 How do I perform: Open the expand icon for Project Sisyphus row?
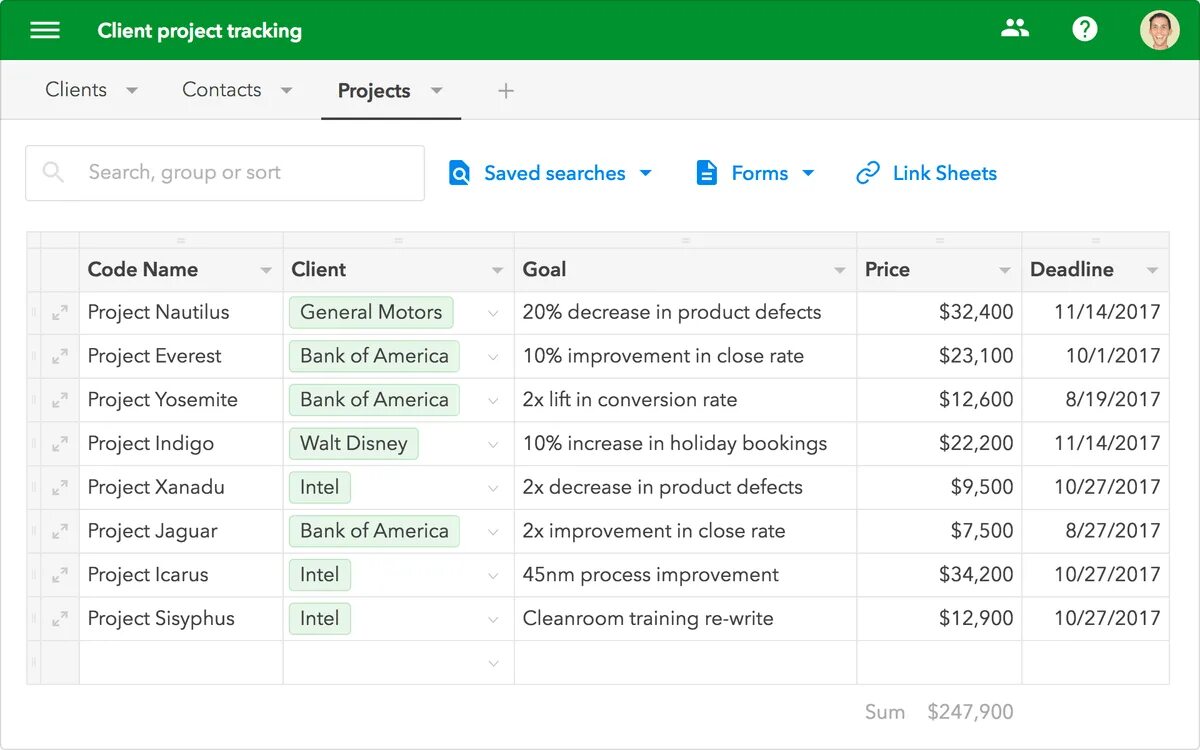click(60, 619)
